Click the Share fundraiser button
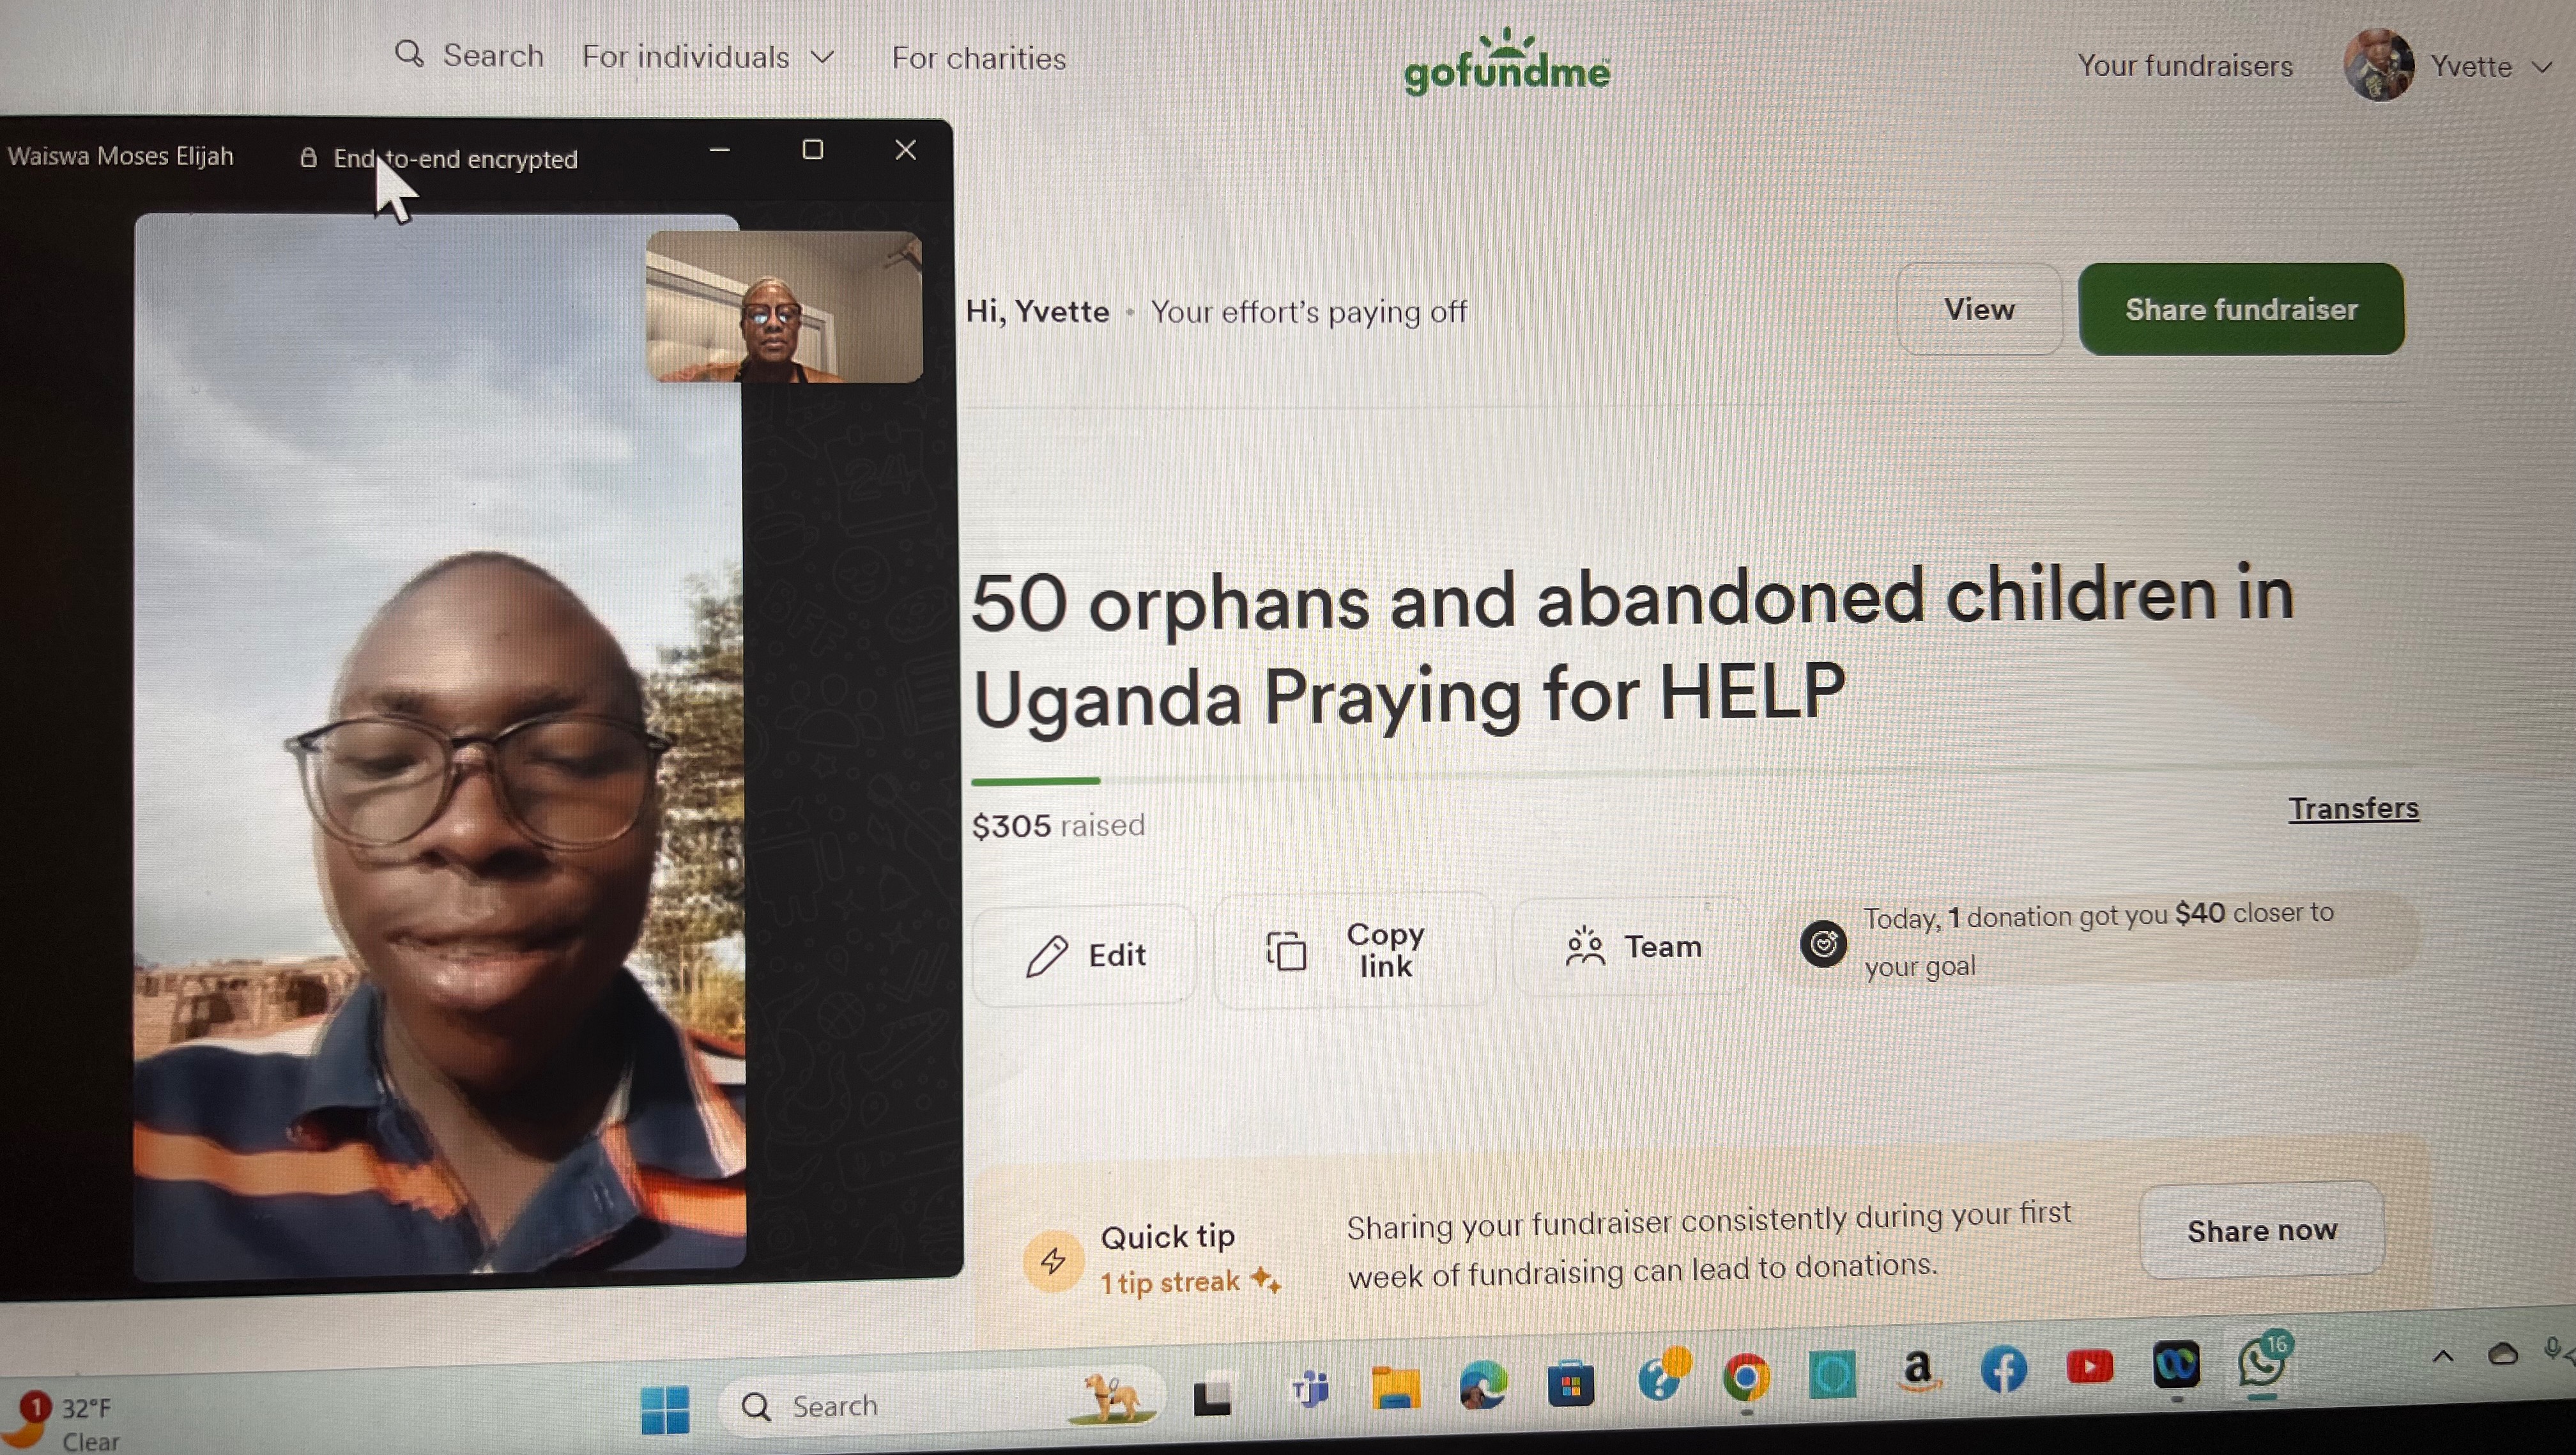The width and height of the screenshot is (2576, 1455). point(2241,309)
